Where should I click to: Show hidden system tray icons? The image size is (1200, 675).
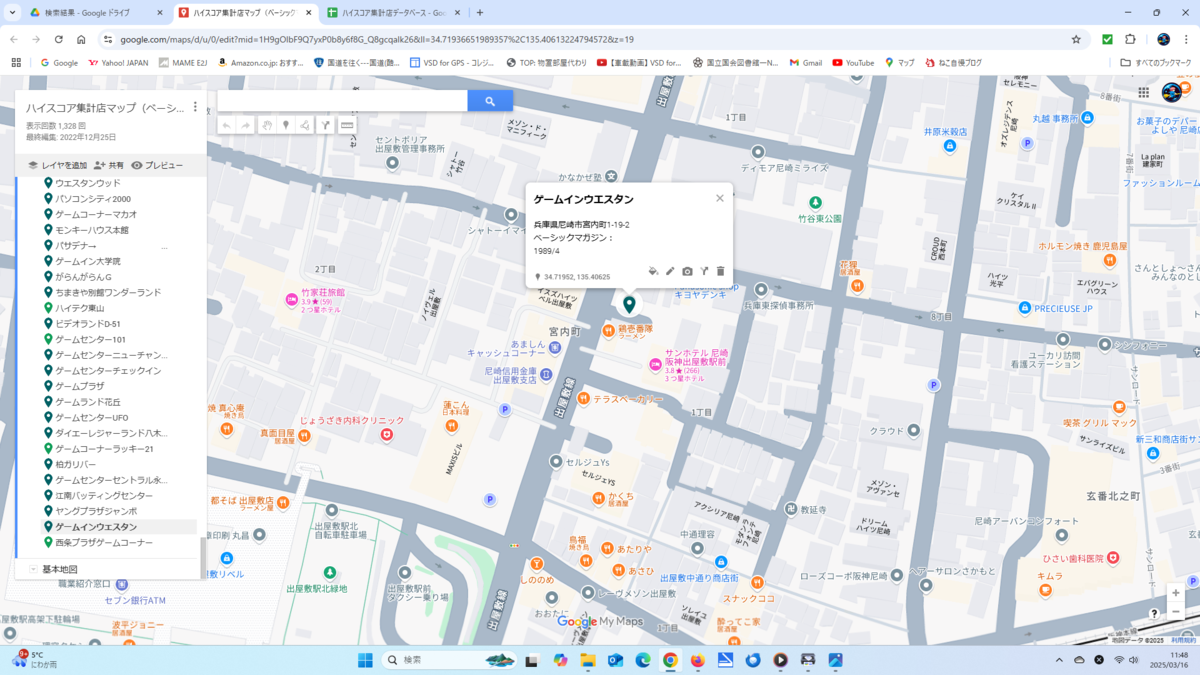click(1059, 660)
